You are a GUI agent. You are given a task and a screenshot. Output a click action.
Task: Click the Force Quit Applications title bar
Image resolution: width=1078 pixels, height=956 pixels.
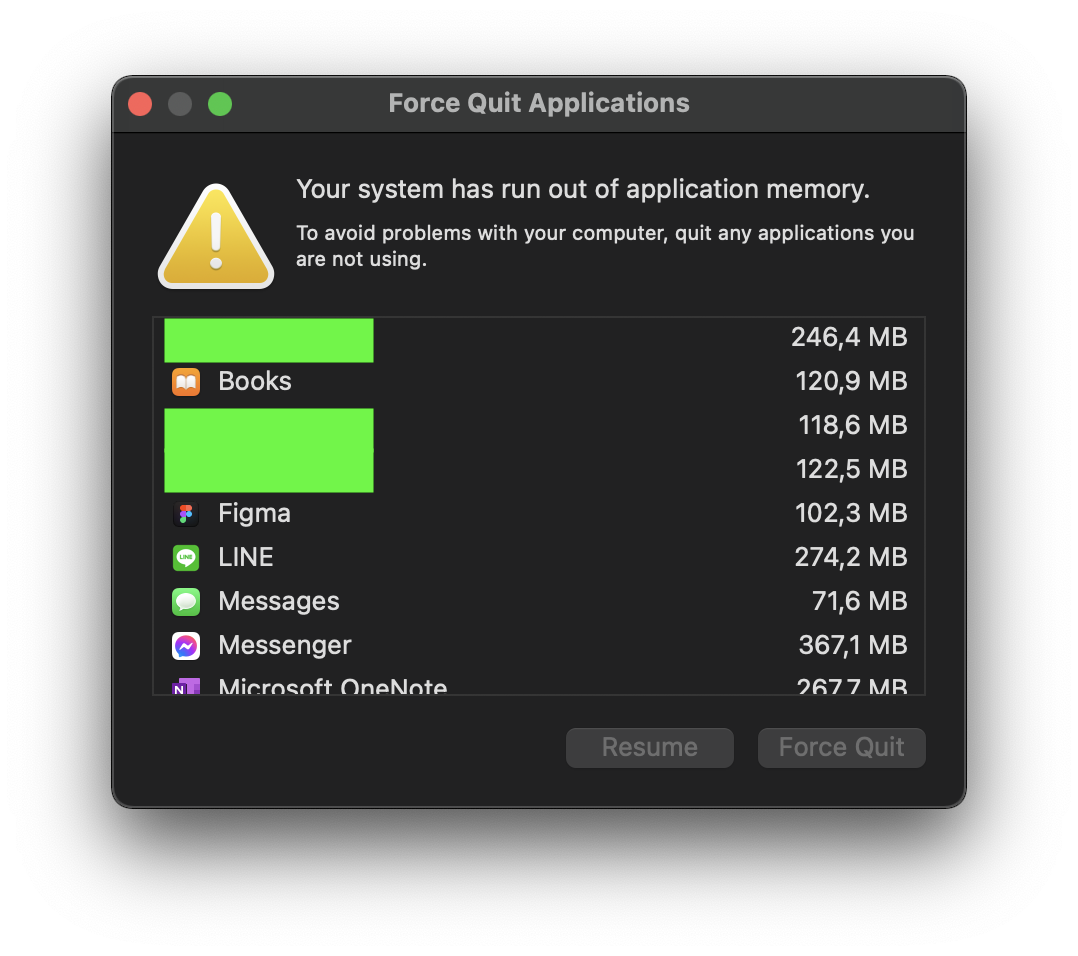click(538, 104)
